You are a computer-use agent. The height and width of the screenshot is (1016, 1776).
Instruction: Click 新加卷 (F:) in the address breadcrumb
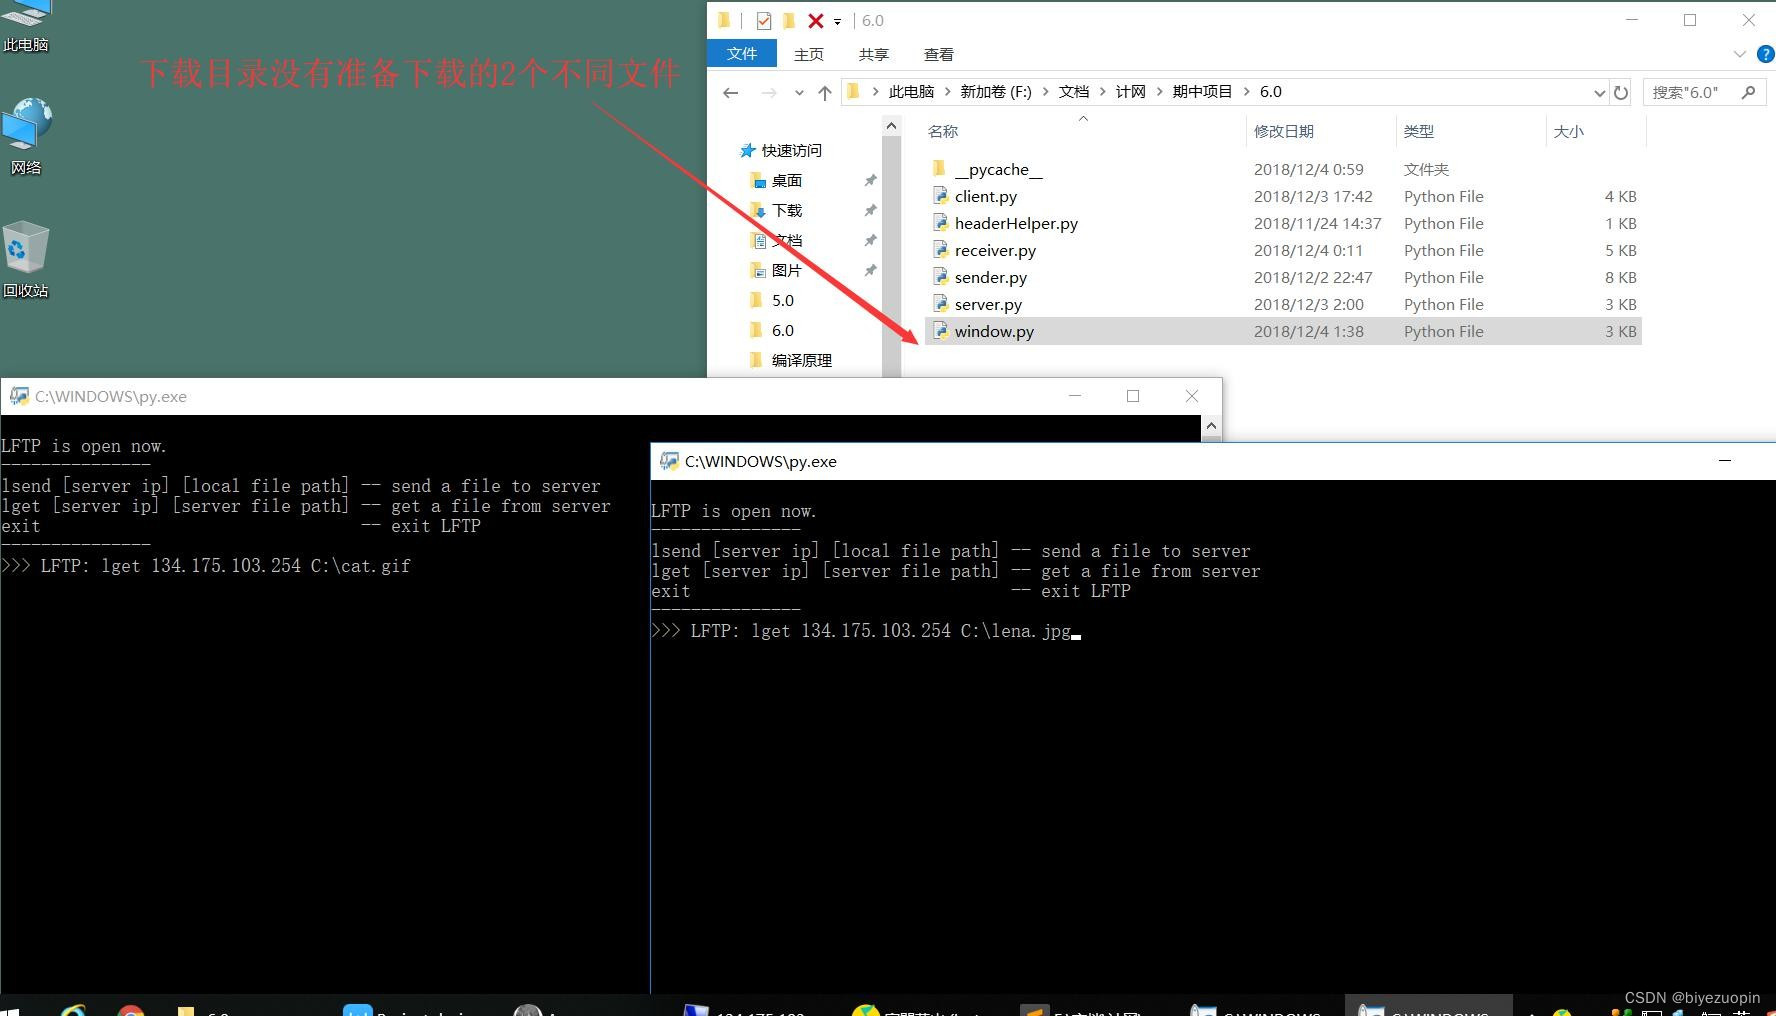996,92
